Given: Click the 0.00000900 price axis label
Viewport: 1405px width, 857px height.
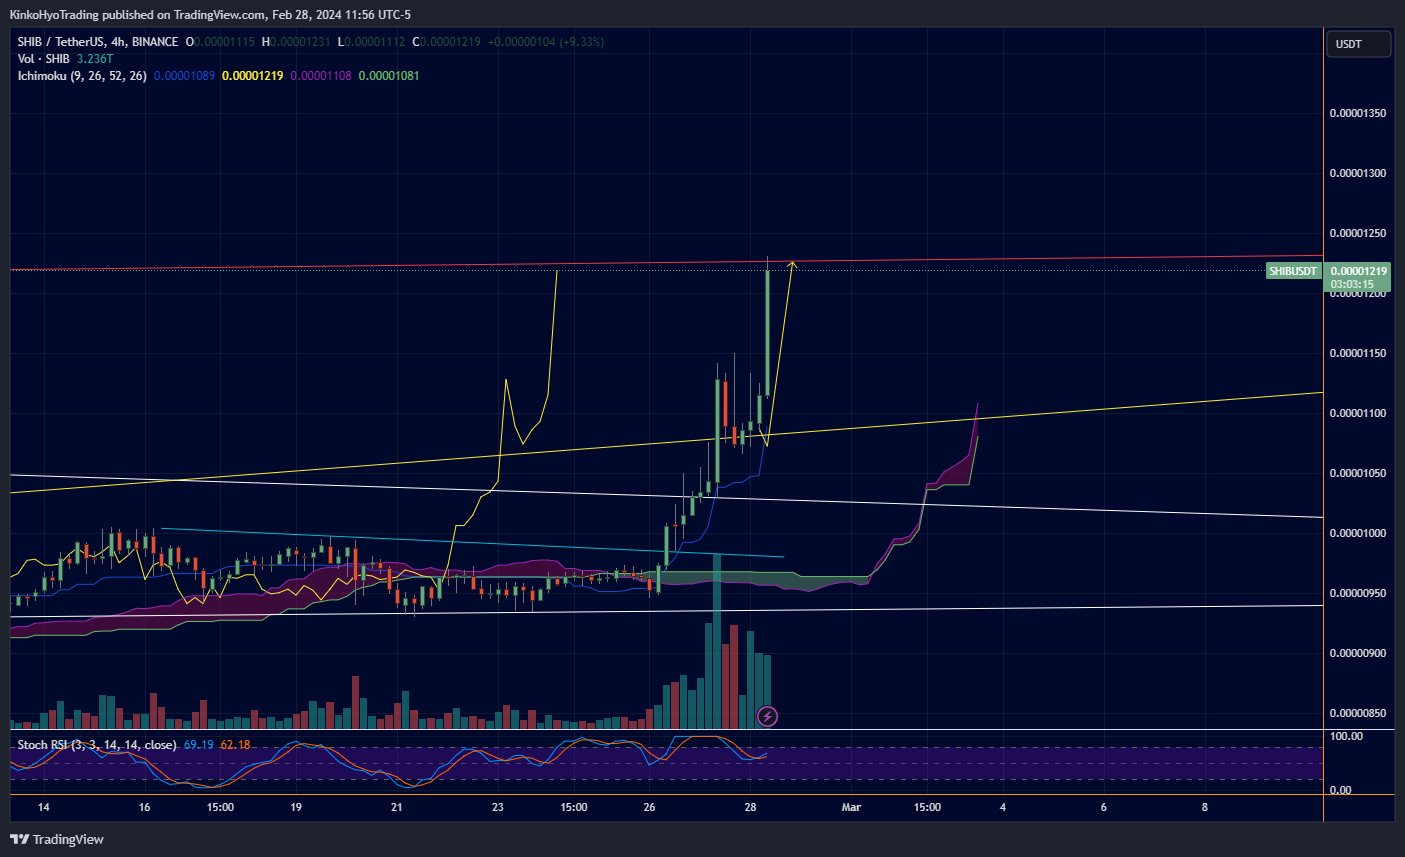Looking at the screenshot, I should click(x=1358, y=653).
